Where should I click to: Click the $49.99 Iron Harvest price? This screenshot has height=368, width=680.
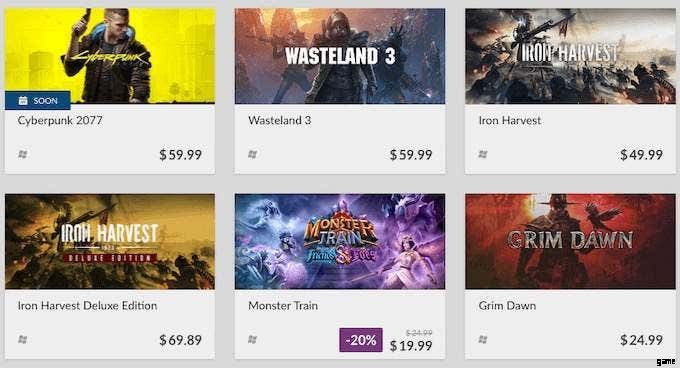pyautogui.click(x=641, y=155)
